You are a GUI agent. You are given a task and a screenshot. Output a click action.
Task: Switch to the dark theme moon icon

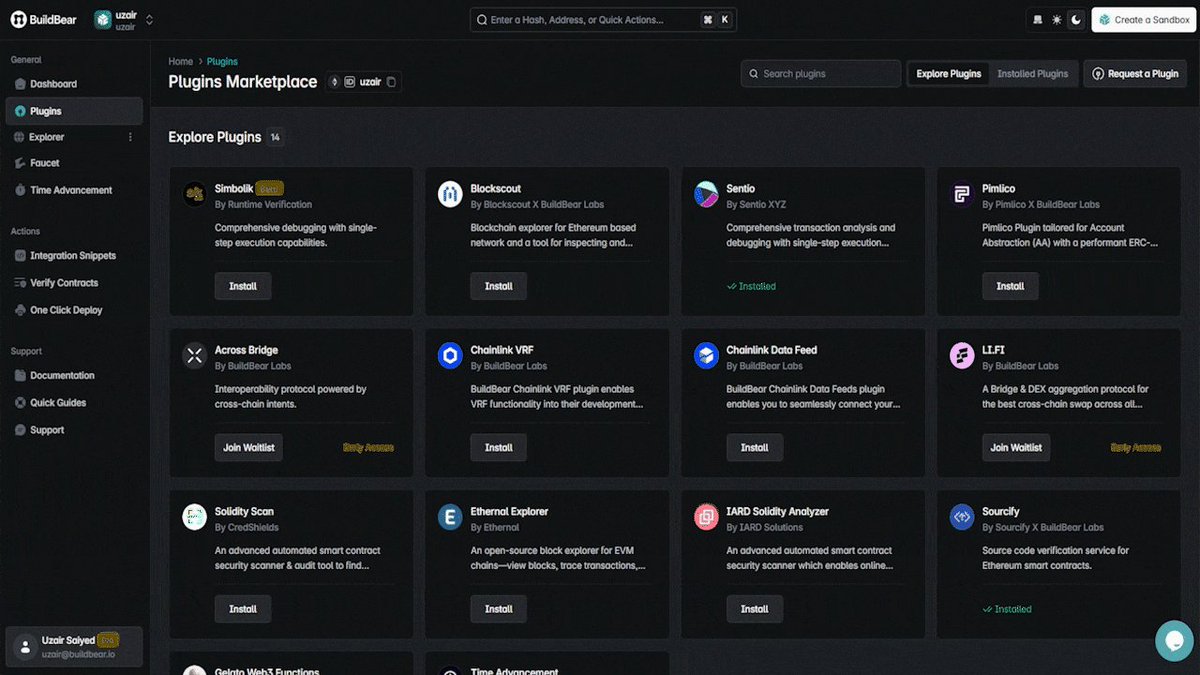(x=1076, y=20)
